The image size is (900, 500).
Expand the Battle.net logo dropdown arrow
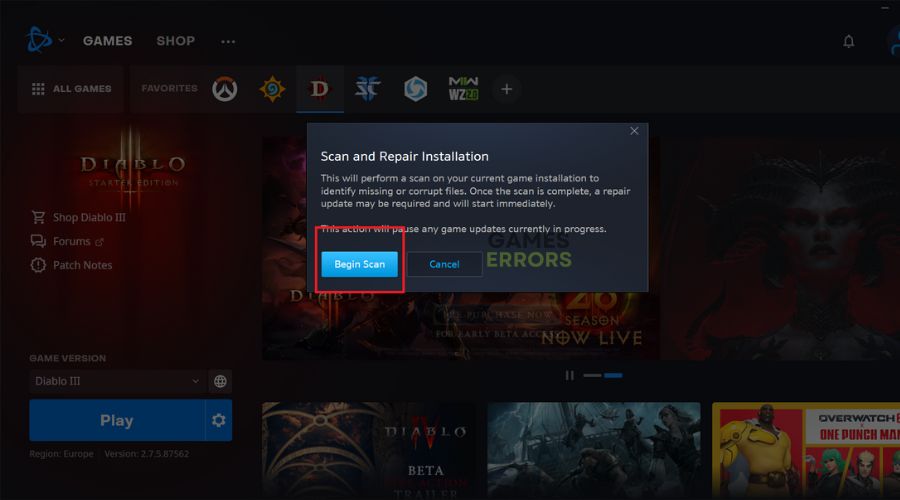coord(61,40)
